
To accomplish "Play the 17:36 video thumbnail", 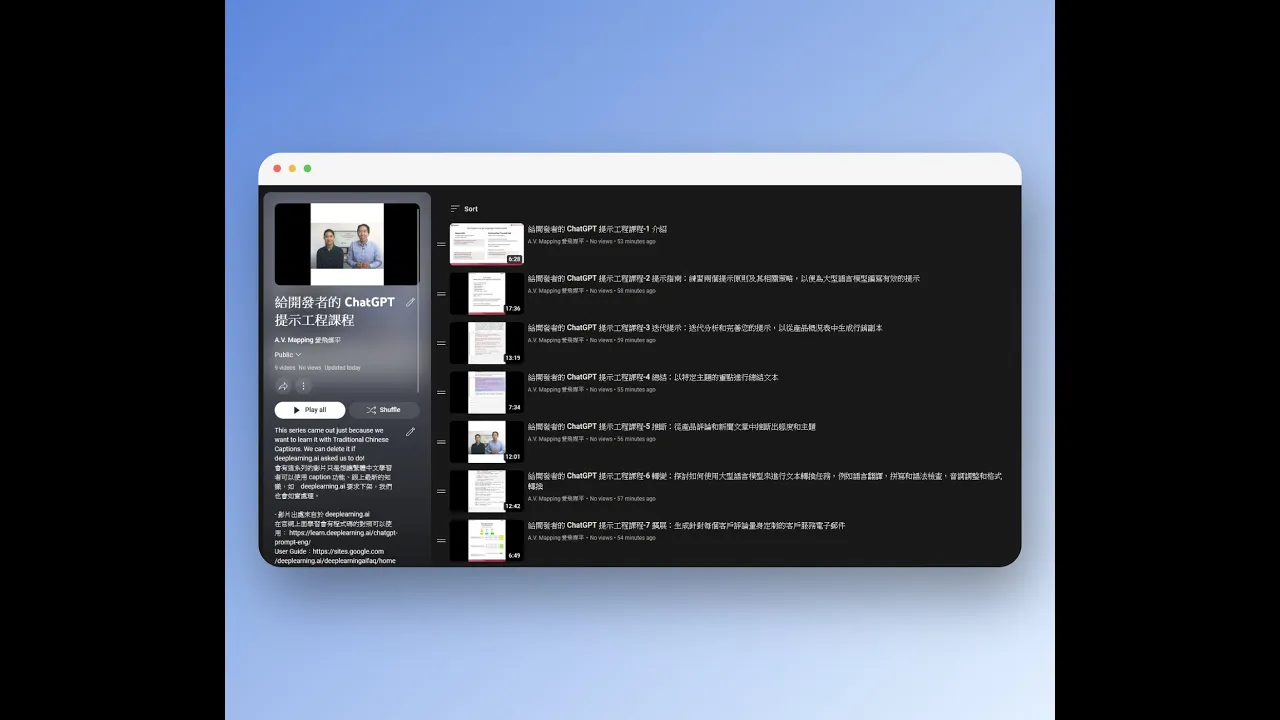I will coord(487,294).
